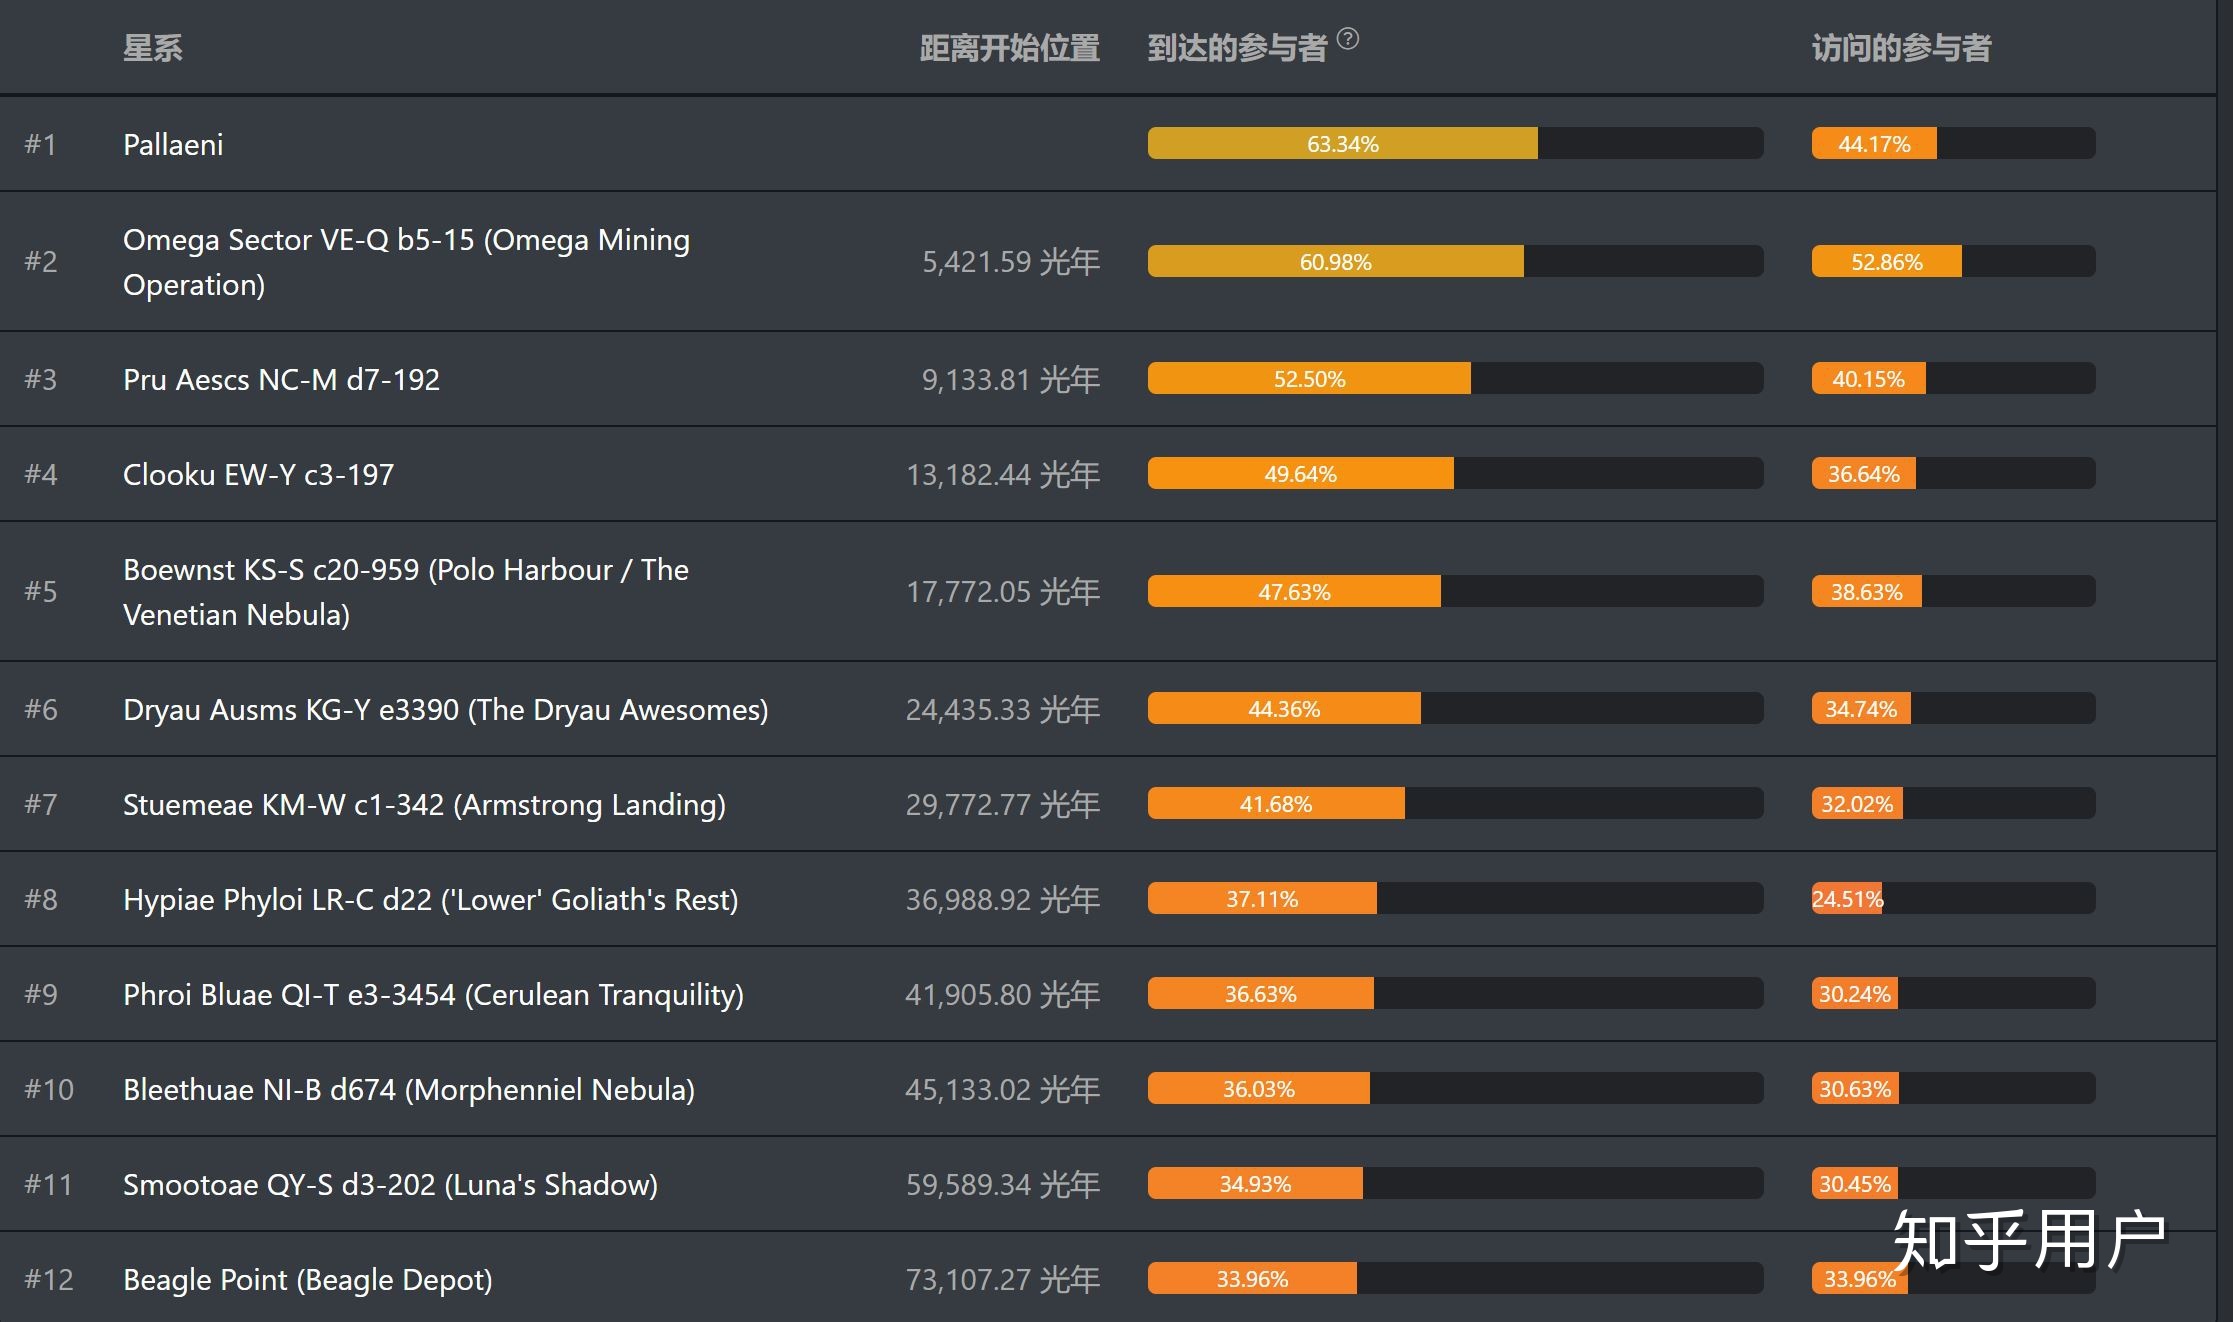2233x1322 pixels.
Task: Click the 5,421.59 光年 distance cell
Action: click(1010, 262)
